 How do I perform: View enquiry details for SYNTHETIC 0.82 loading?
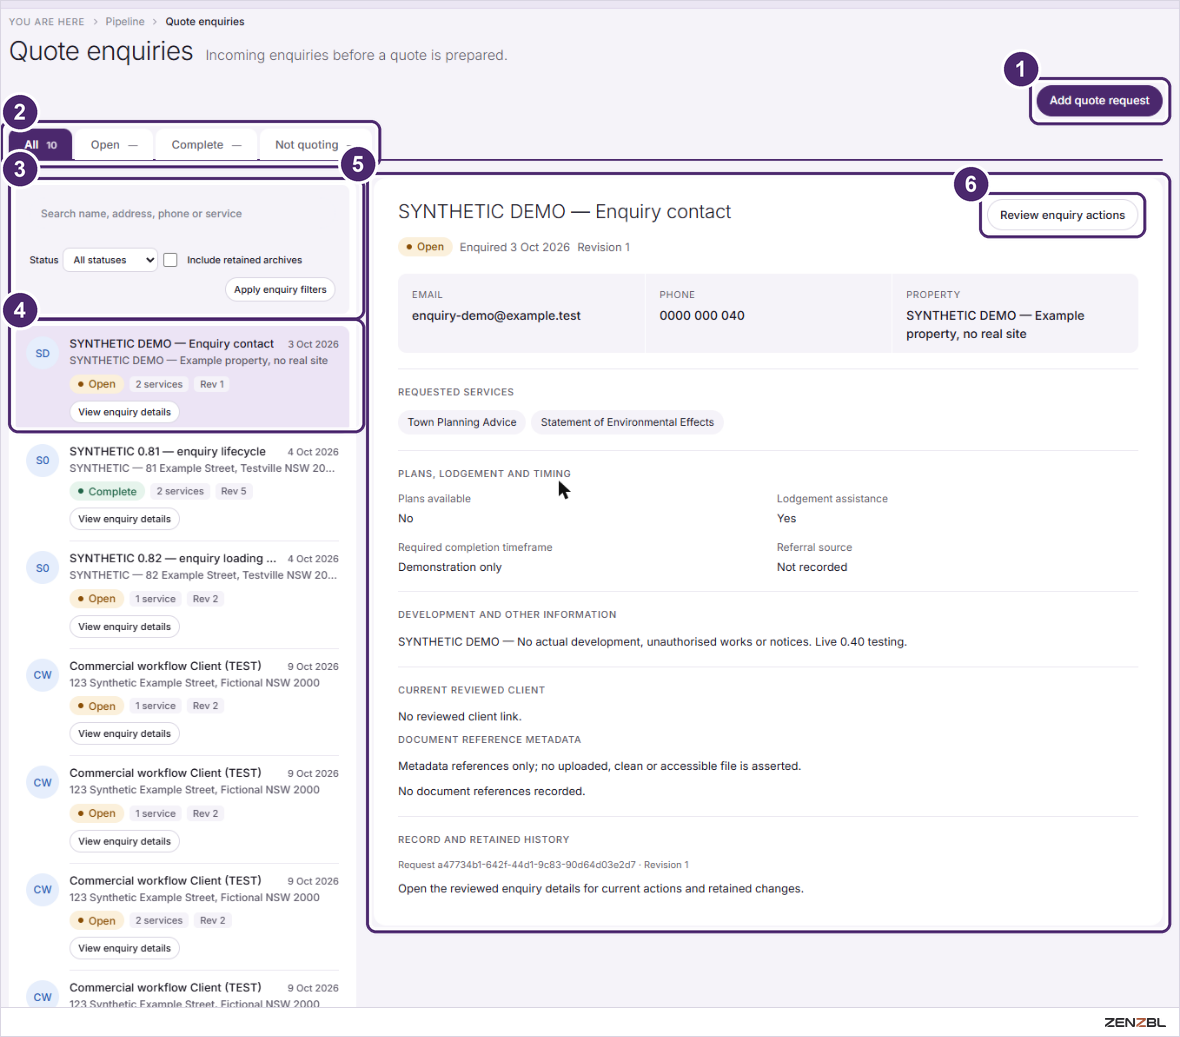pos(125,627)
